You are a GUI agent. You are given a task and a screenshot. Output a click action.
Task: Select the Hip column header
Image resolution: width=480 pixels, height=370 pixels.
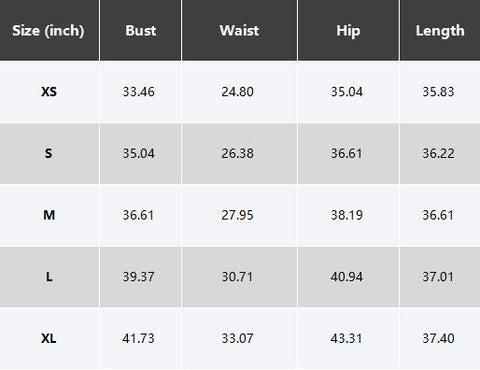pos(348,31)
